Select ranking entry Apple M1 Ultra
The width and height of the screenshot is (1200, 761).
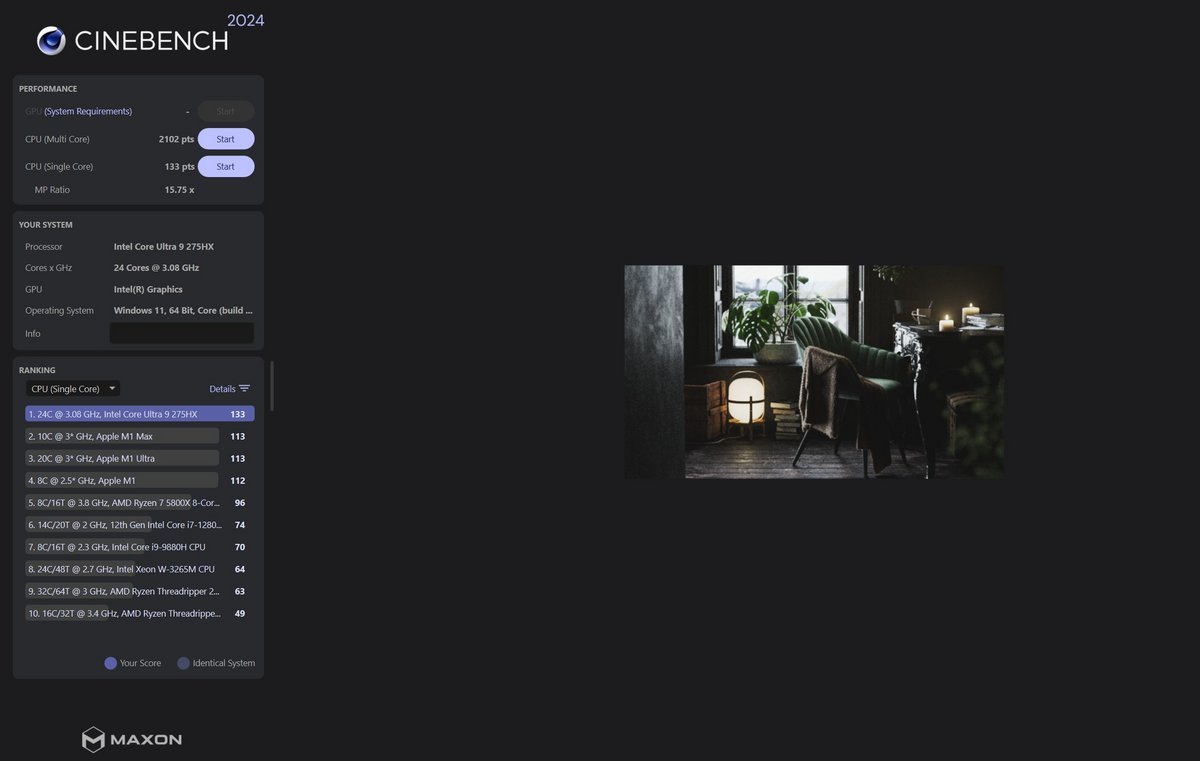point(139,458)
